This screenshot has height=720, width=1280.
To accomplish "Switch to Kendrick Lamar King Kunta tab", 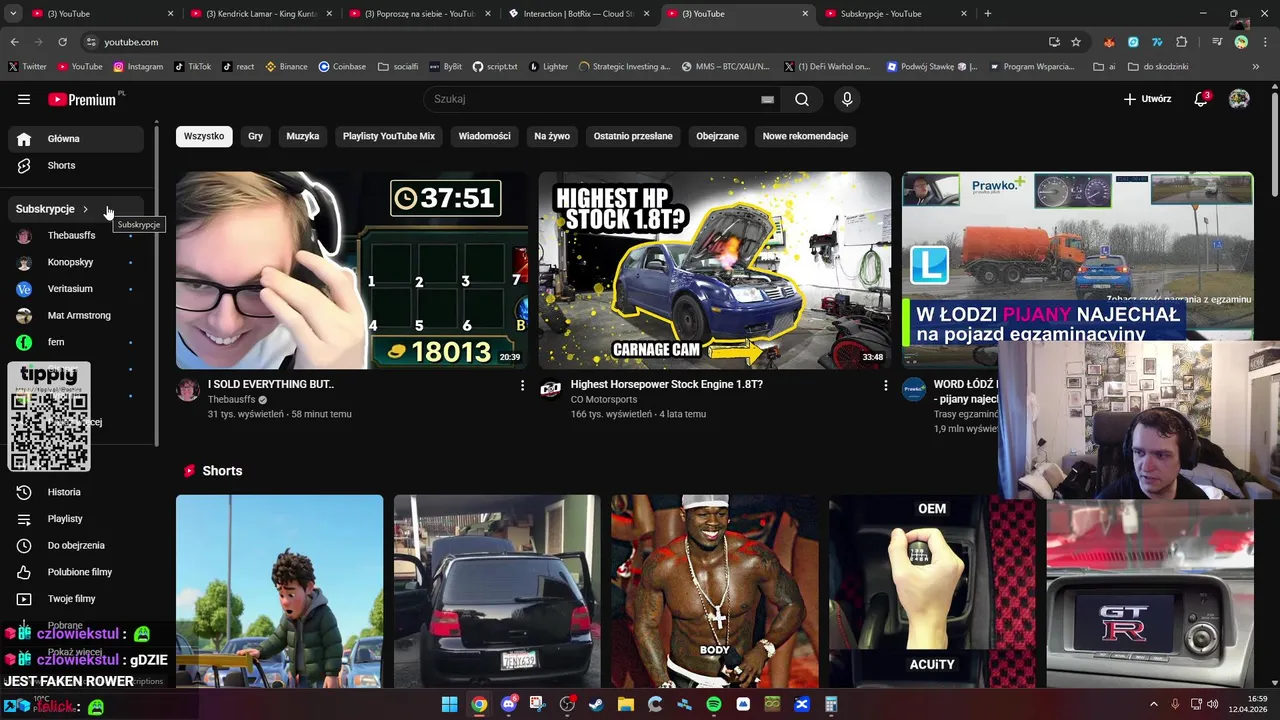I will (x=260, y=14).
